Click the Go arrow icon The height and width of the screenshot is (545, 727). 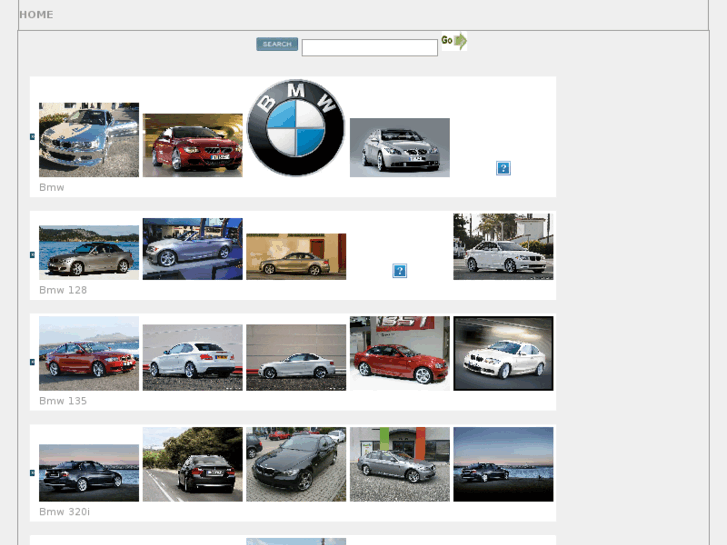pos(454,41)
